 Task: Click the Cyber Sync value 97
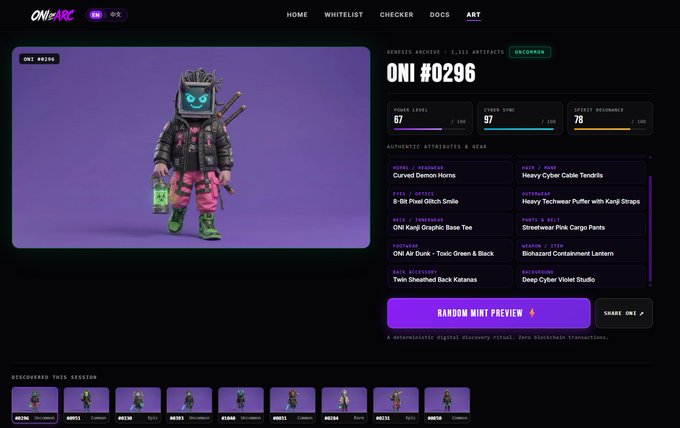pos(488,120)
